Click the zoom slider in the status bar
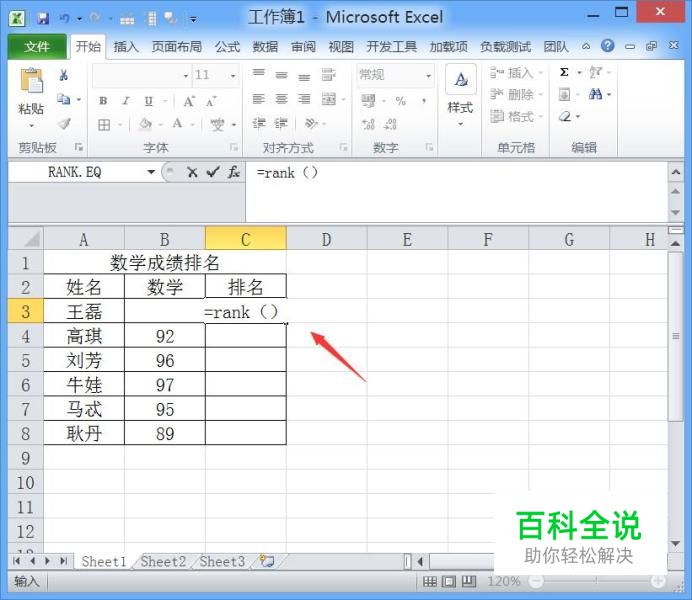The width and height of the screenshot is (692, 600). click(x=596, y=581)
